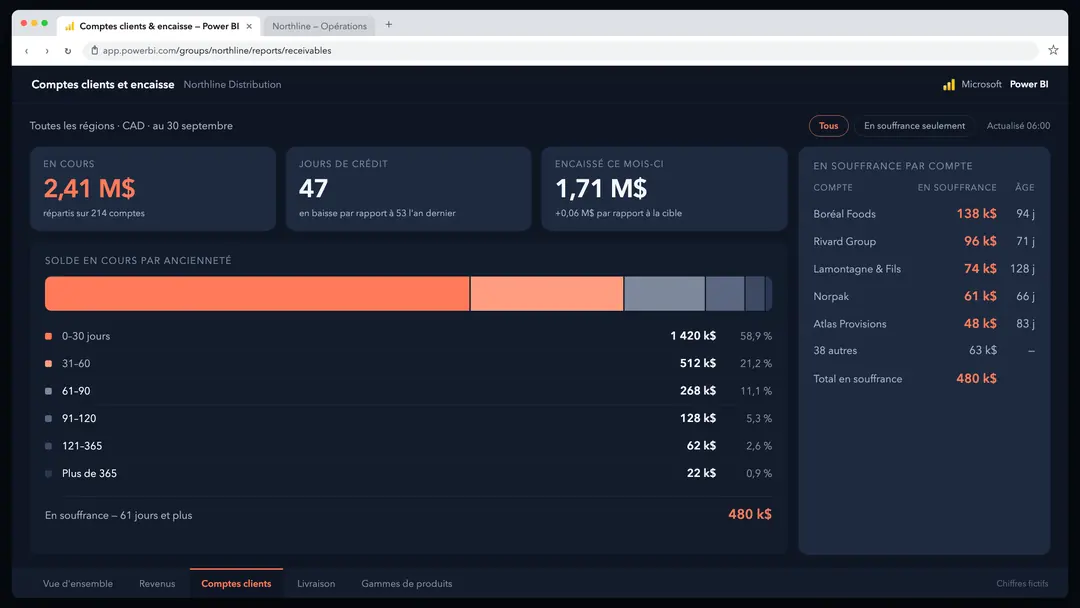This screenshot has height=608, width=1080.
Task: Enable En souffrance seulement filter
Action: coord(914,126)
